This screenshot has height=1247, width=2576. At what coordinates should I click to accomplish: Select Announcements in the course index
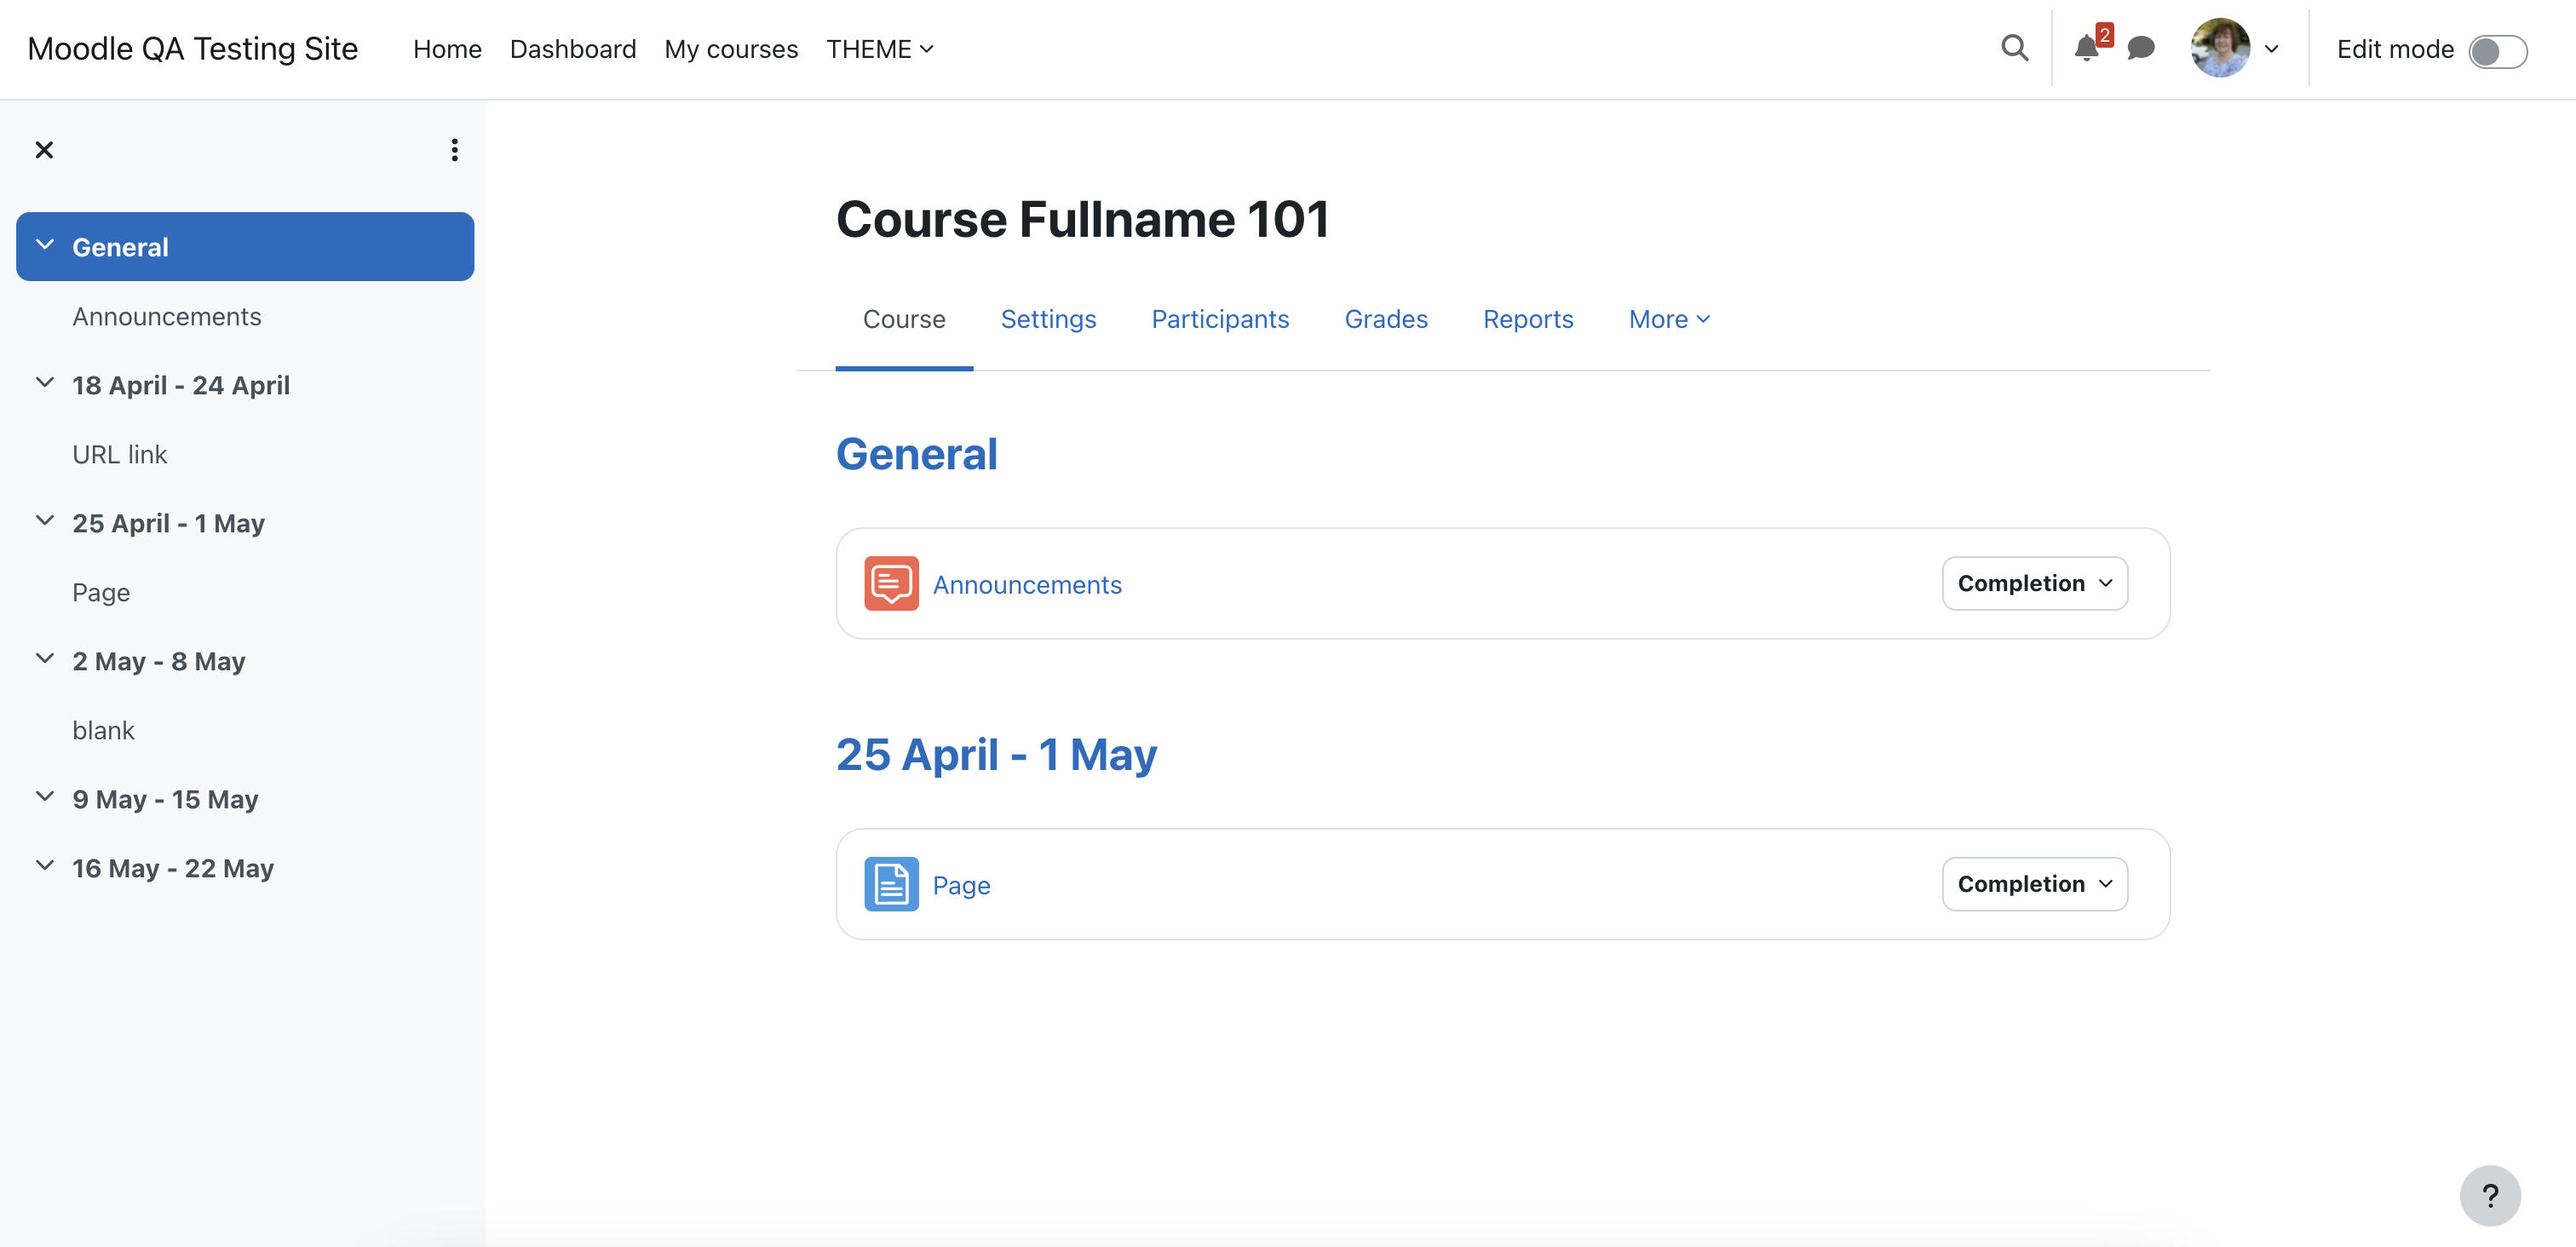pyautogui.click(x=167, y=316)
